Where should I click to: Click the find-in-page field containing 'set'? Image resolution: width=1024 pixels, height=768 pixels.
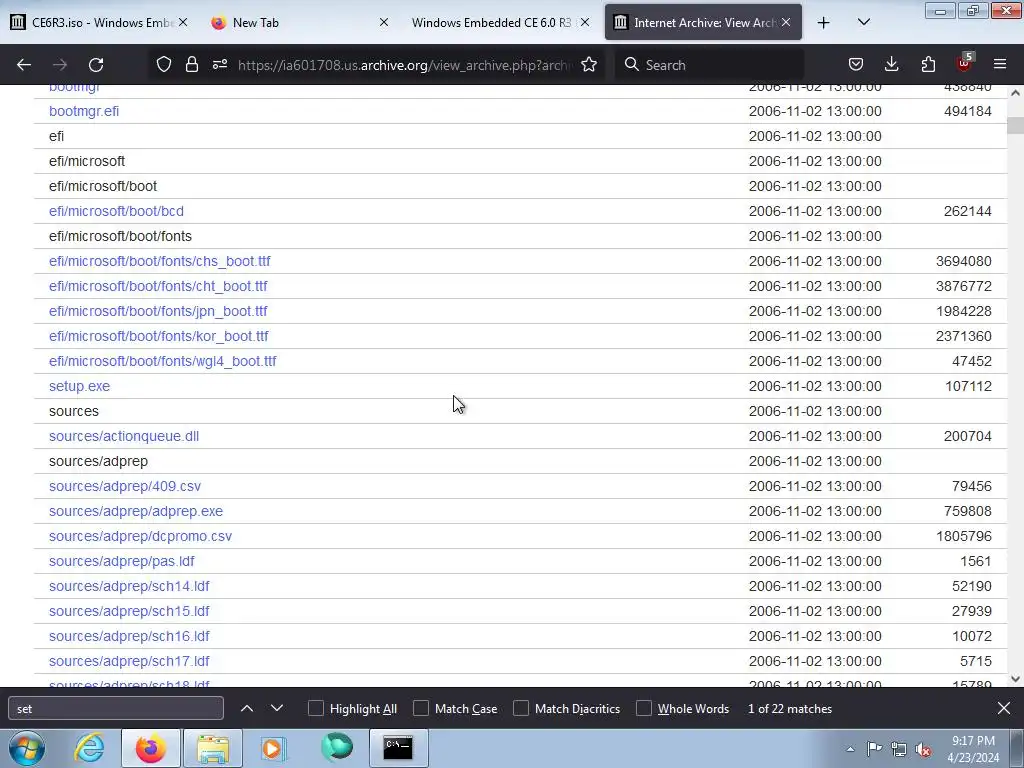tap(116, 709)
